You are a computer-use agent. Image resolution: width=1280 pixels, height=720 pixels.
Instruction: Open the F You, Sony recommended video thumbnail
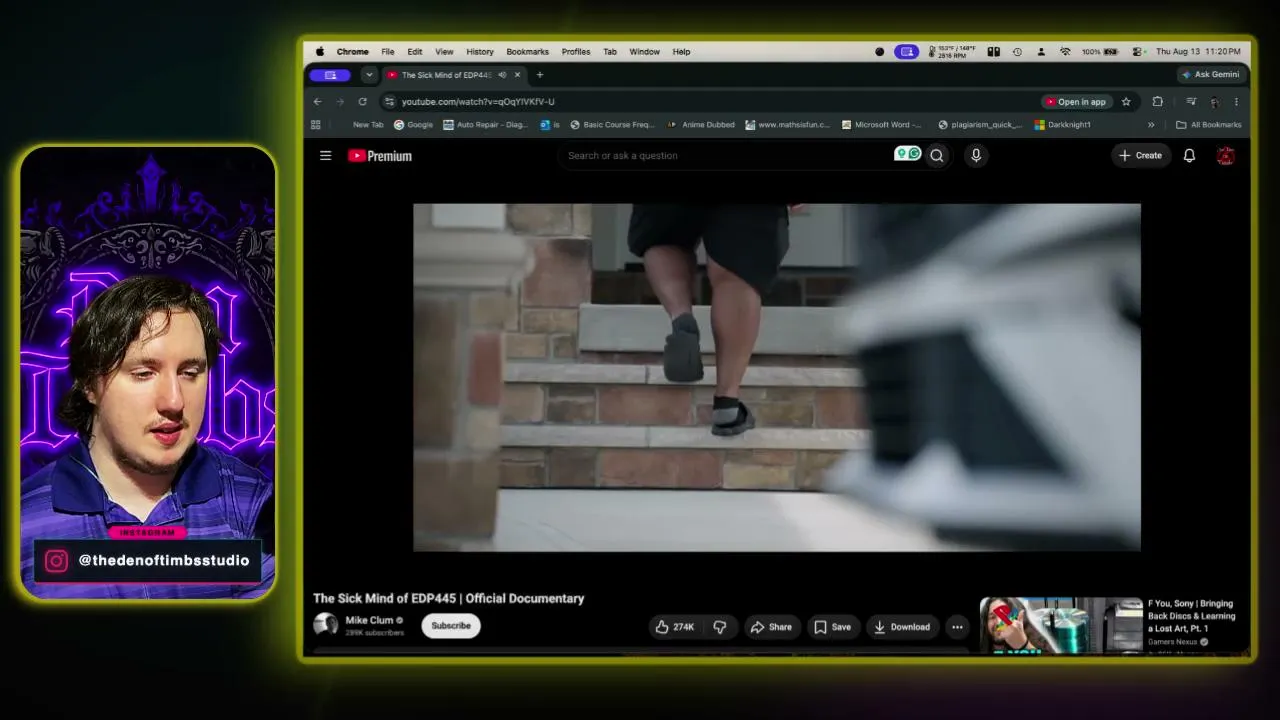(x=1061, y=625)
